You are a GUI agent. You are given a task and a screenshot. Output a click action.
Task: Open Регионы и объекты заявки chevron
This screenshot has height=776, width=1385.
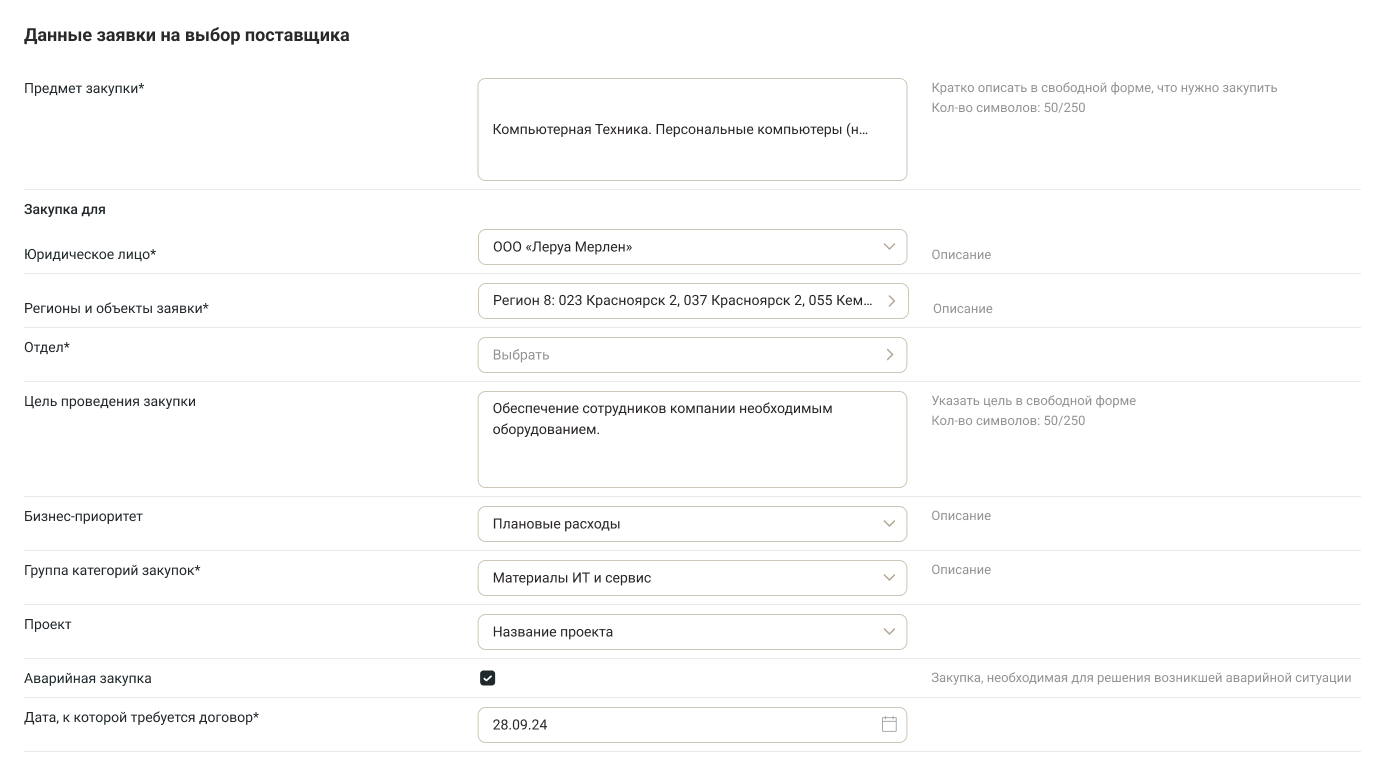click(891, 301)
